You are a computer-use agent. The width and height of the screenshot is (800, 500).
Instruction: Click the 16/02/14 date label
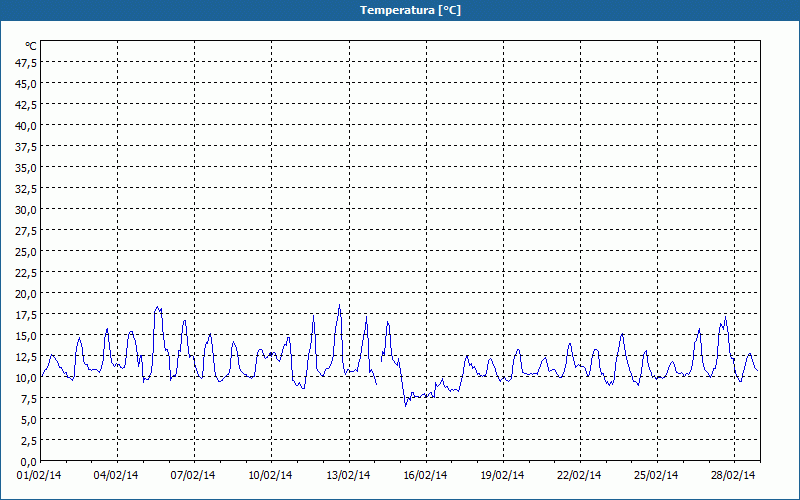click(426, 476)
